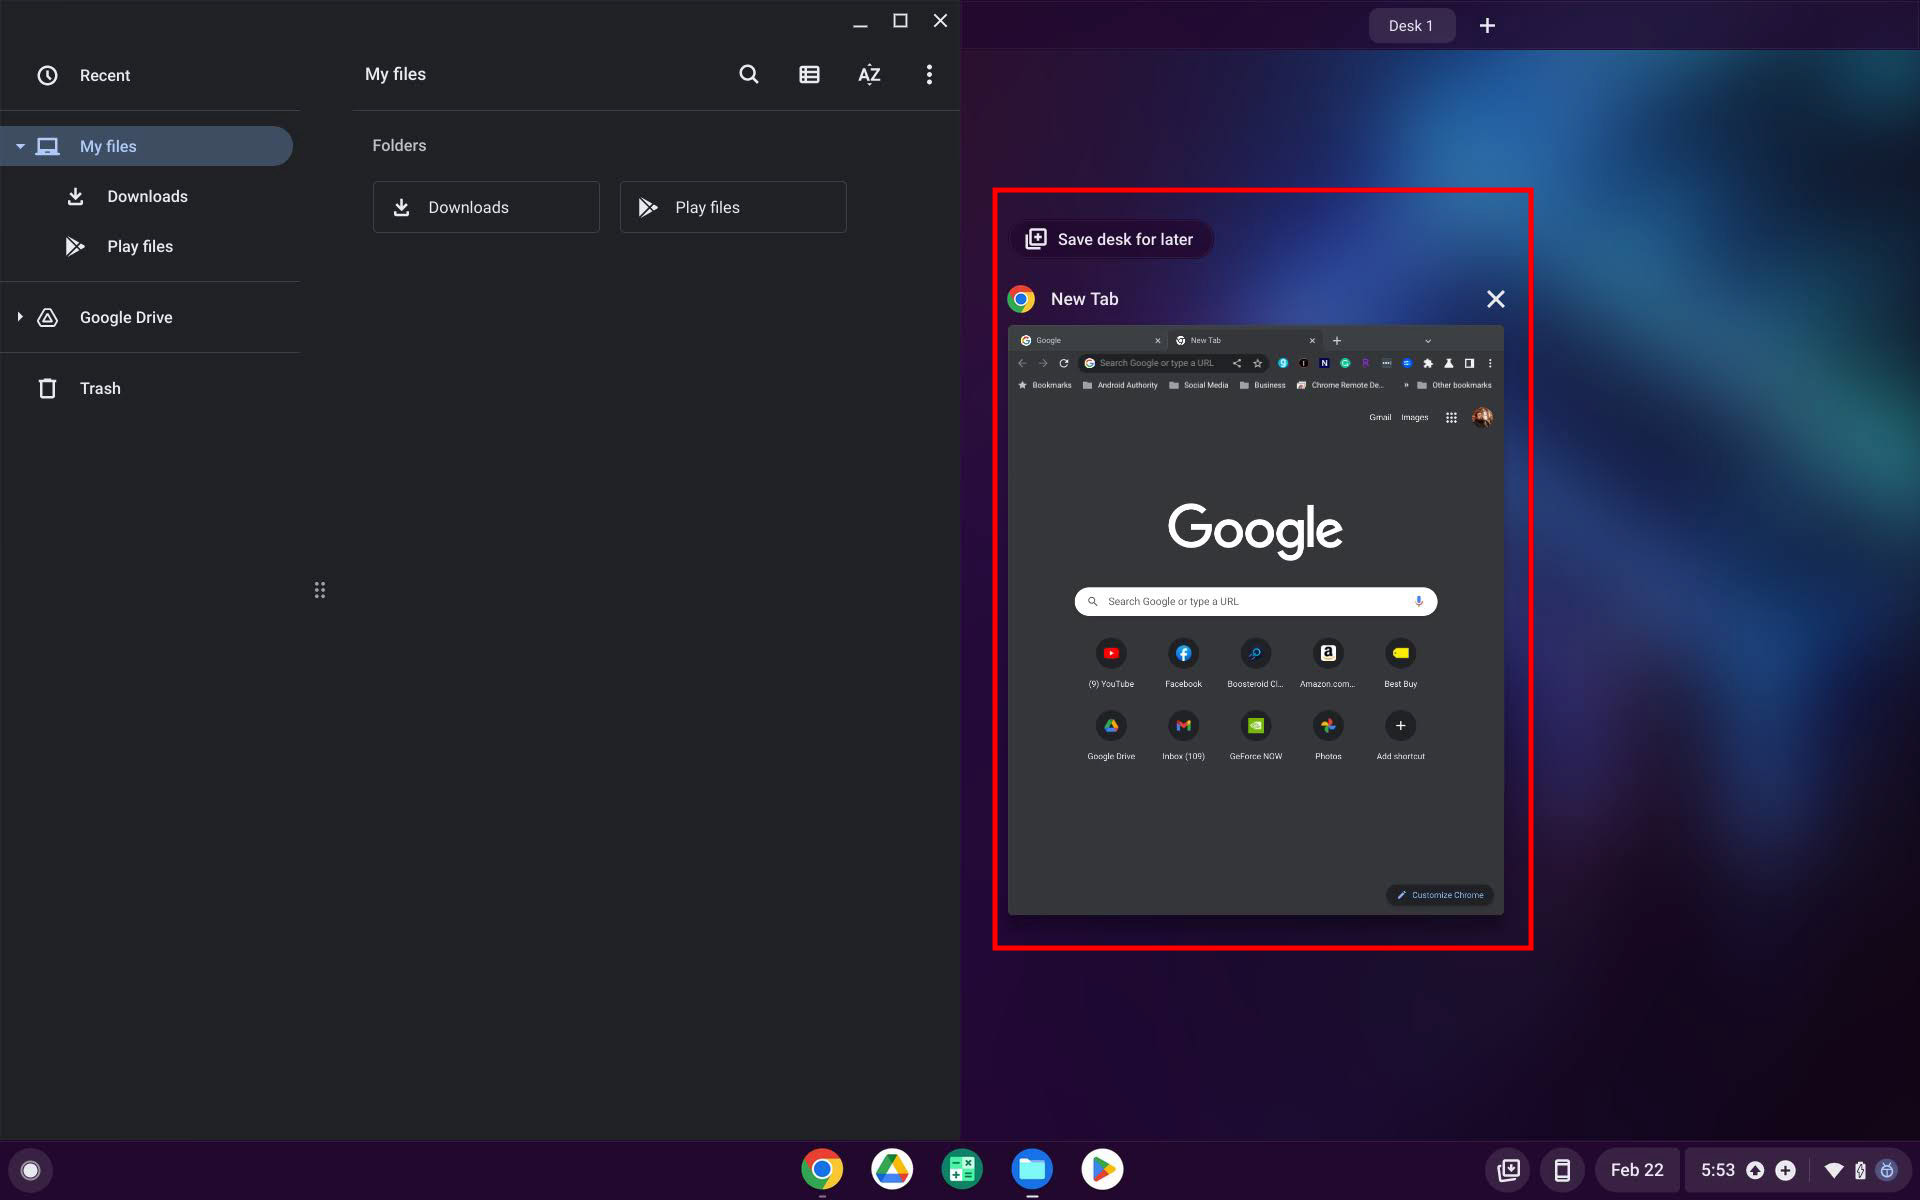
Task: Switch to list view in Files
Action: [x=809, y=74]
